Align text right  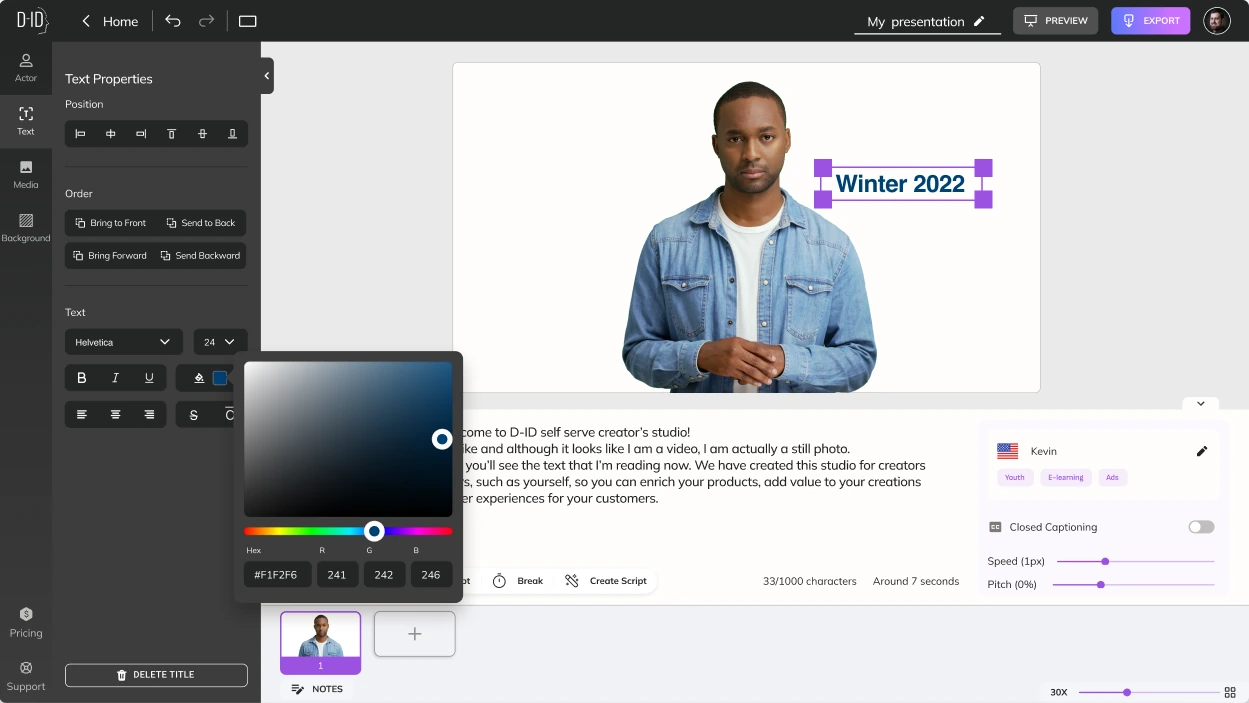pyautogui.click(x=149, y=414)
